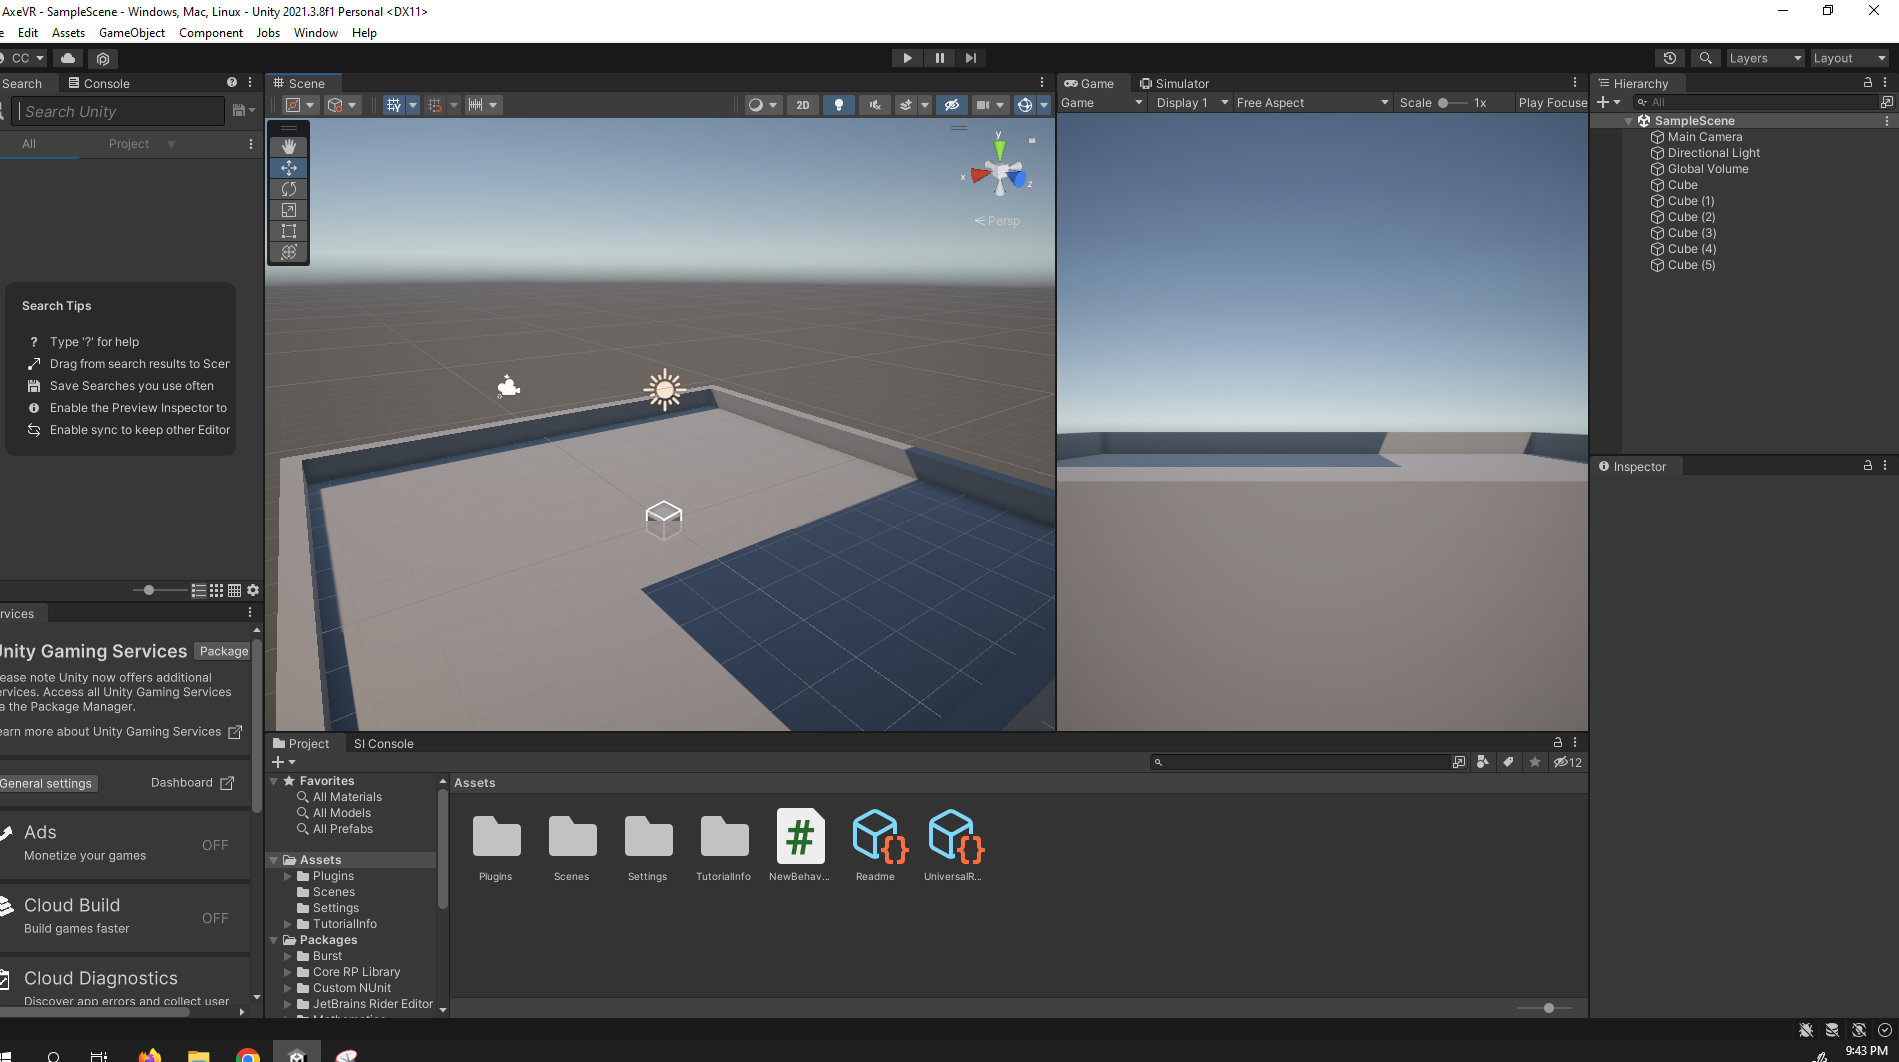Open the Free Aspect dropdown
This screenshot has height=1062, width=1899.
[1312, 103]
